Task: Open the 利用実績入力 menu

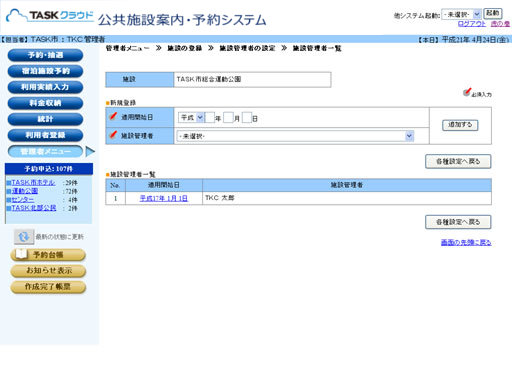Action: click(x=45, y=87)
